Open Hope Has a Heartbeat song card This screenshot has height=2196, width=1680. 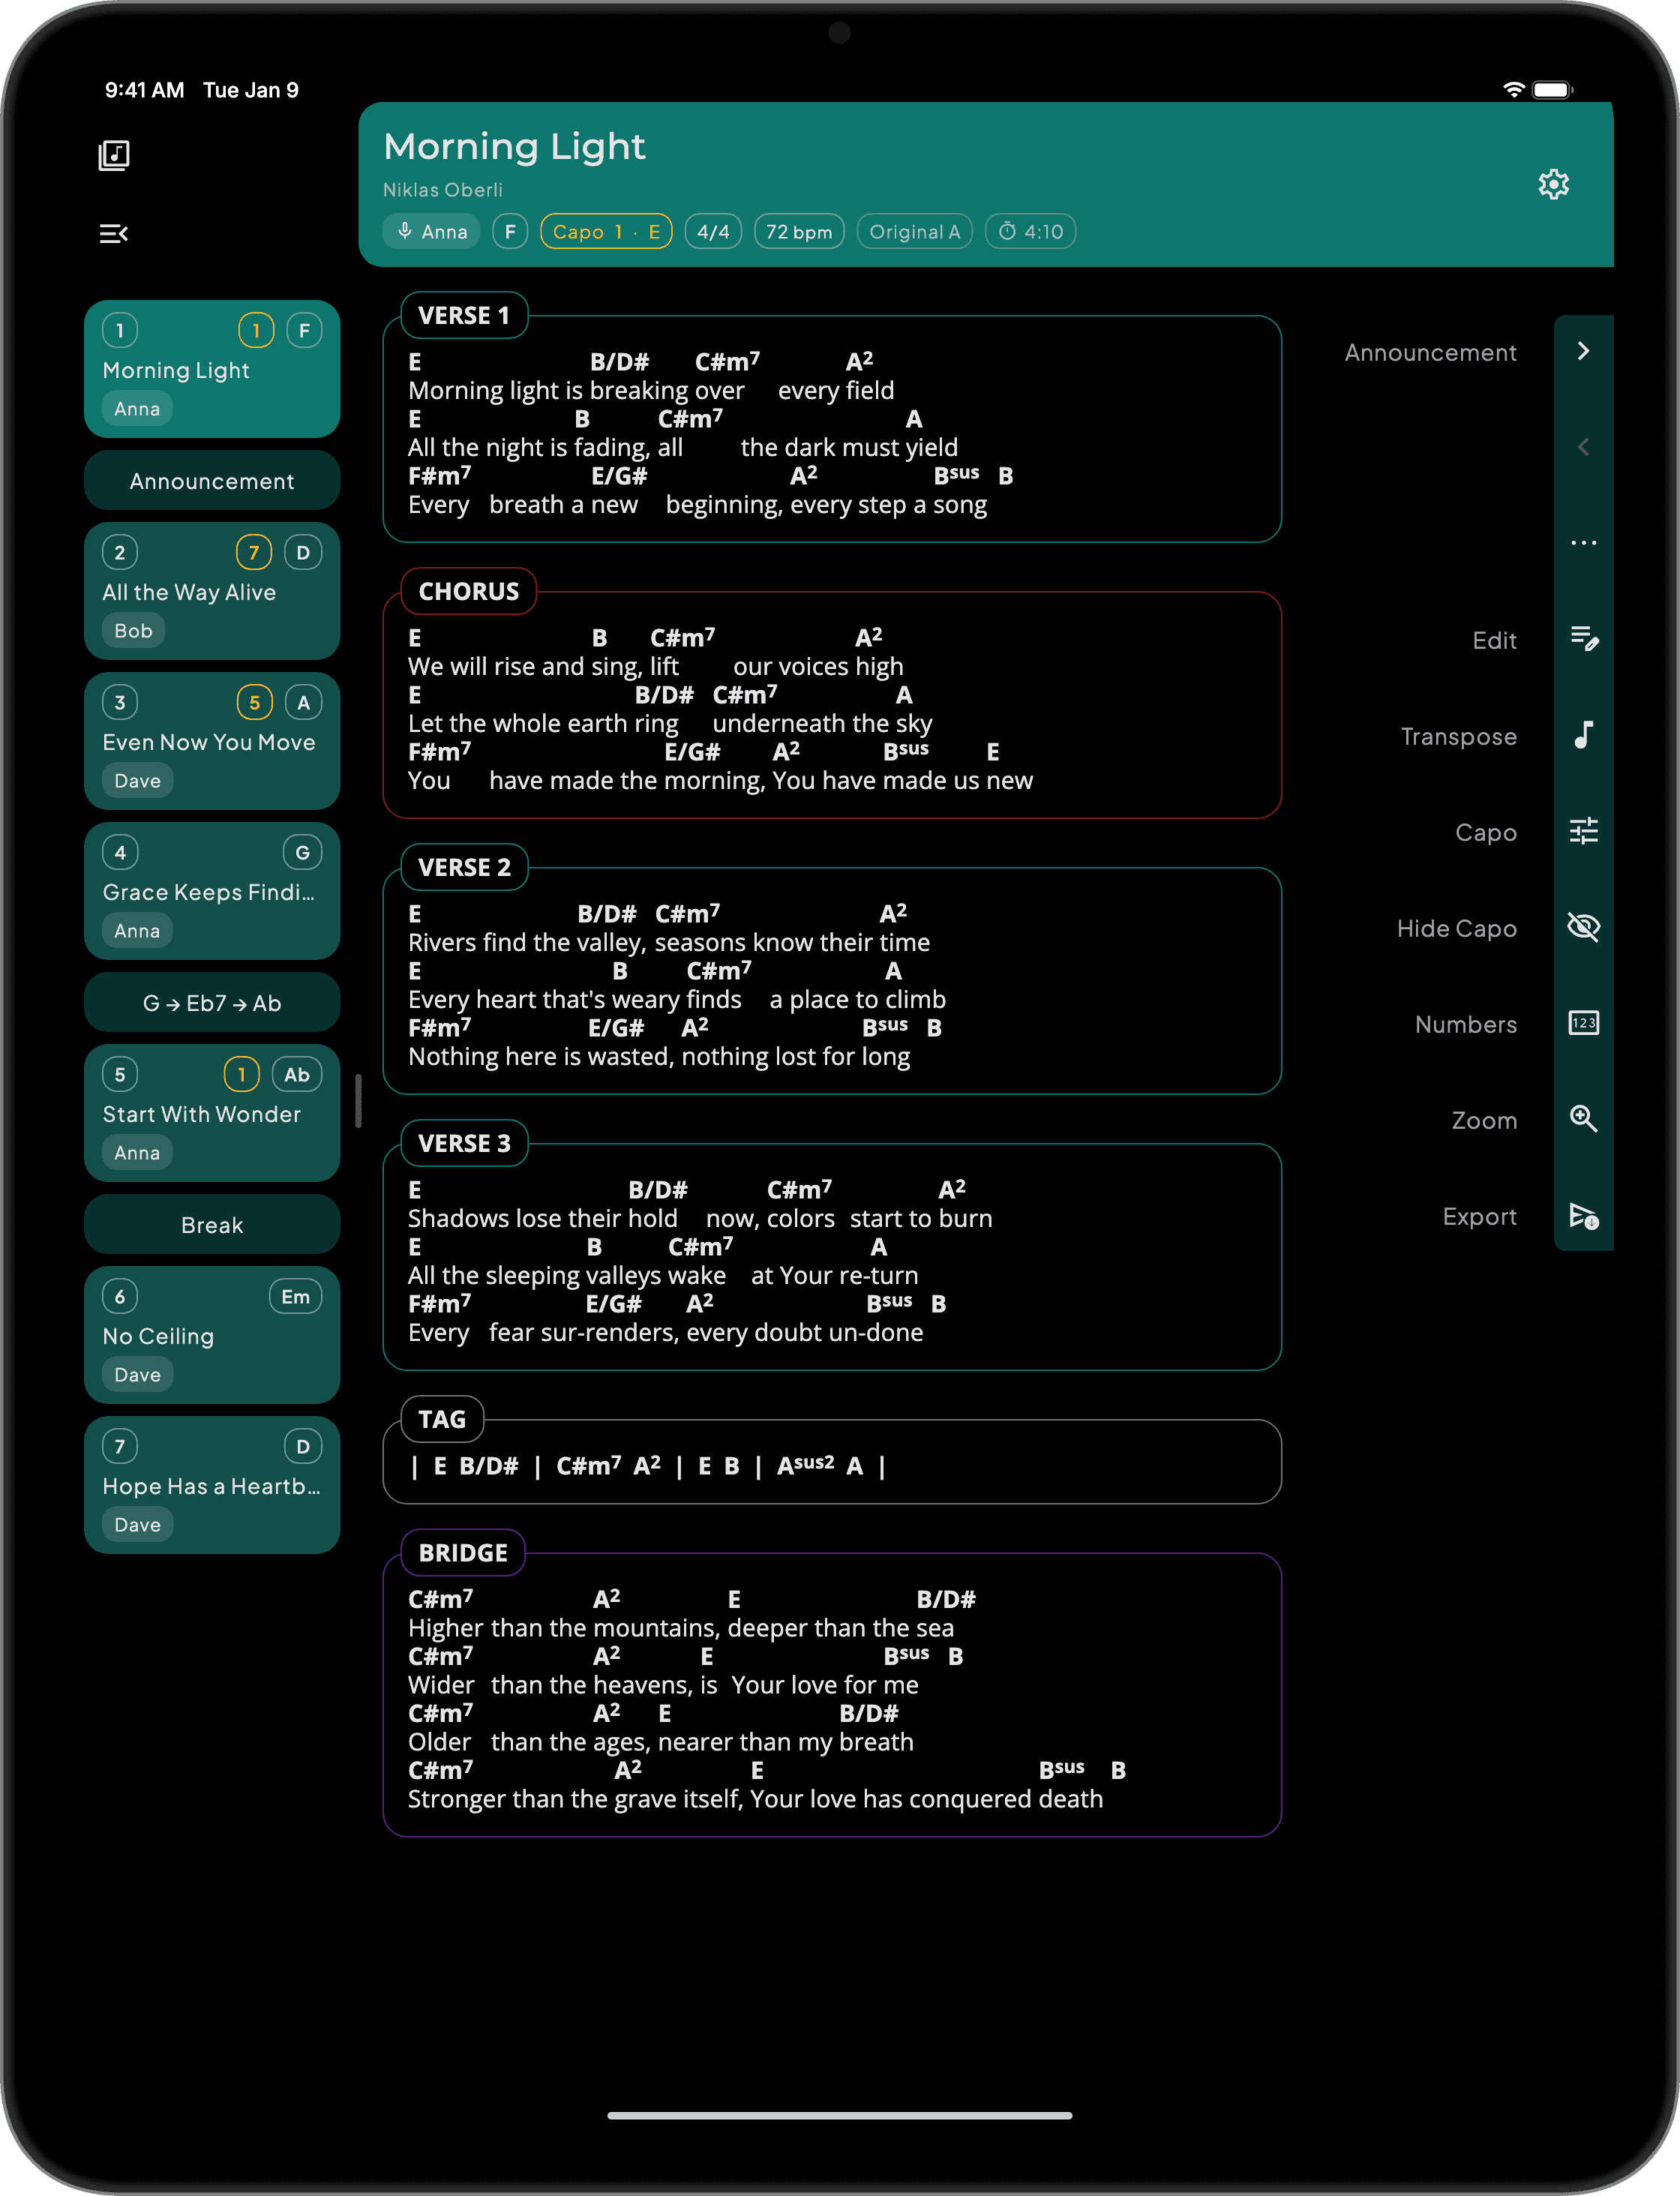coord(212,1485)
